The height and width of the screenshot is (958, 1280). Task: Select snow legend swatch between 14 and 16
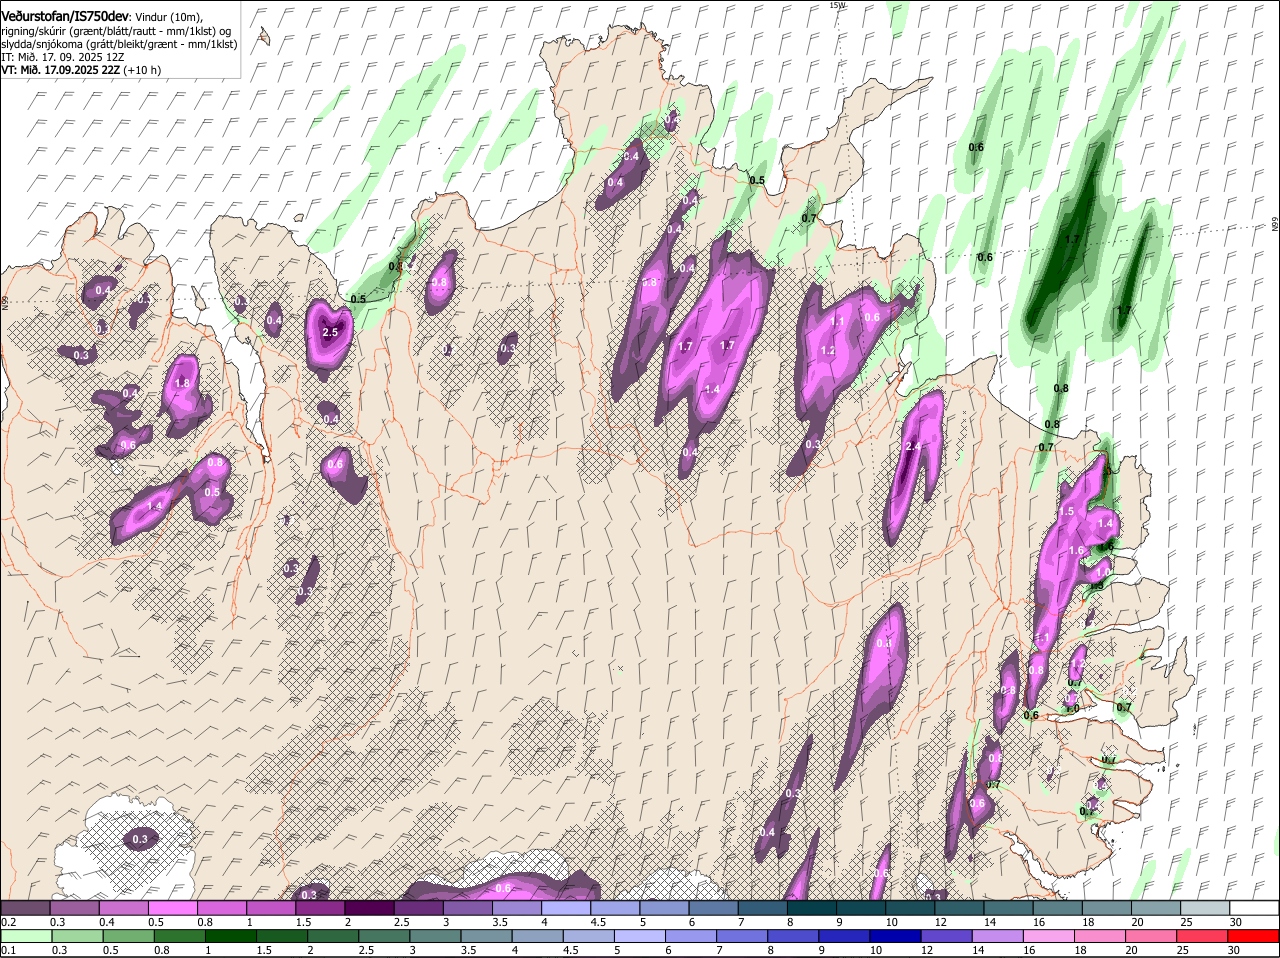pyautogui.click(x=1008, y=908)
